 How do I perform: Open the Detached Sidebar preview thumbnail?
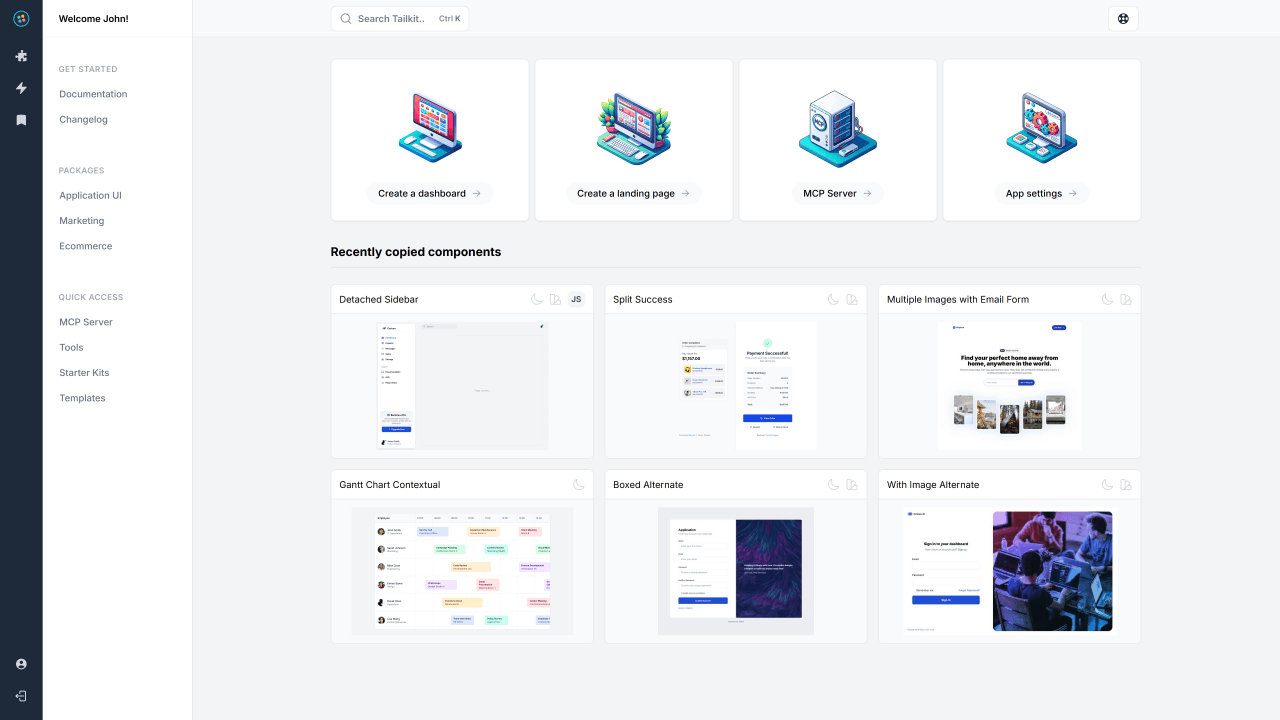(462, 386)
